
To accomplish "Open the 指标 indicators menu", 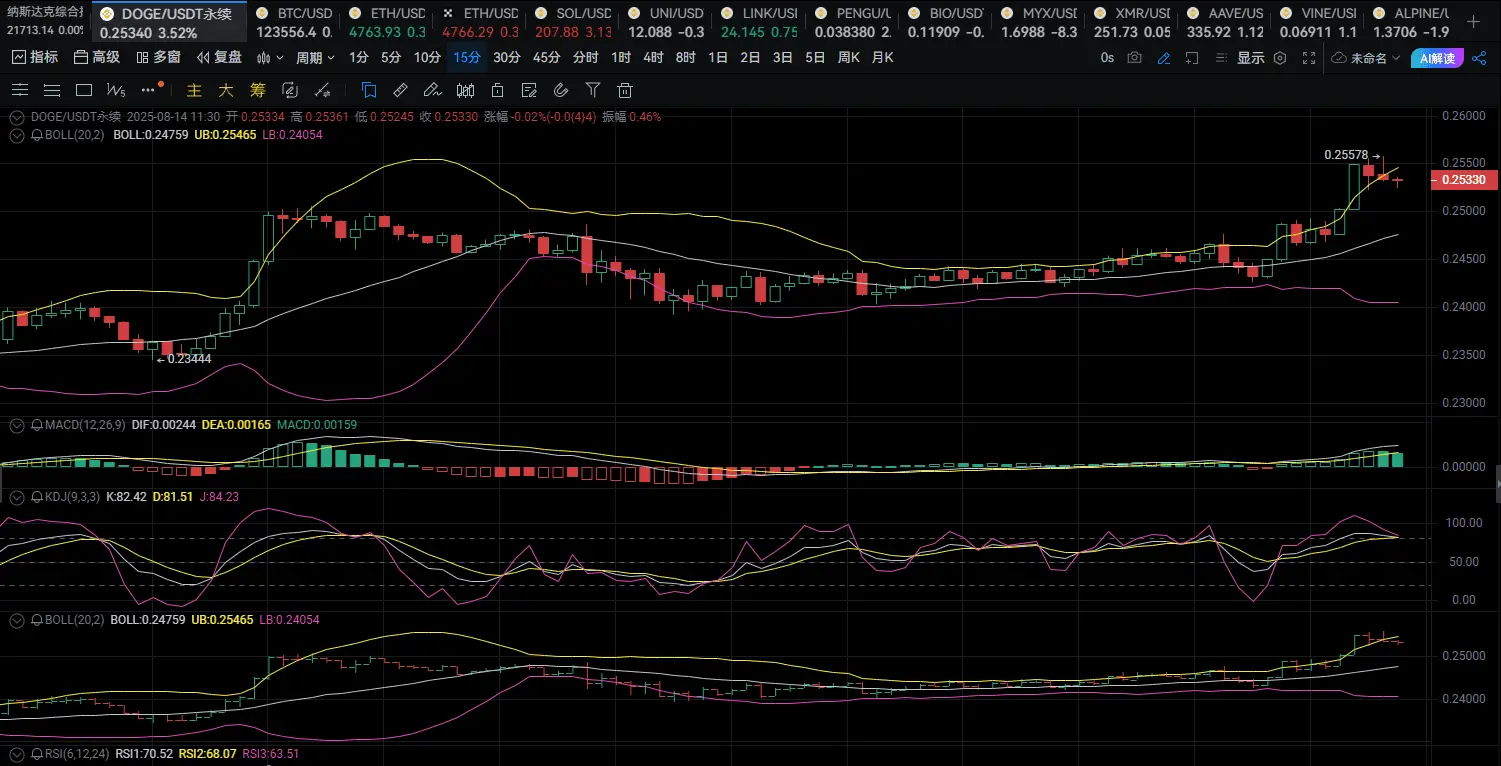I will pyautogui.click(x=35, y=57).
